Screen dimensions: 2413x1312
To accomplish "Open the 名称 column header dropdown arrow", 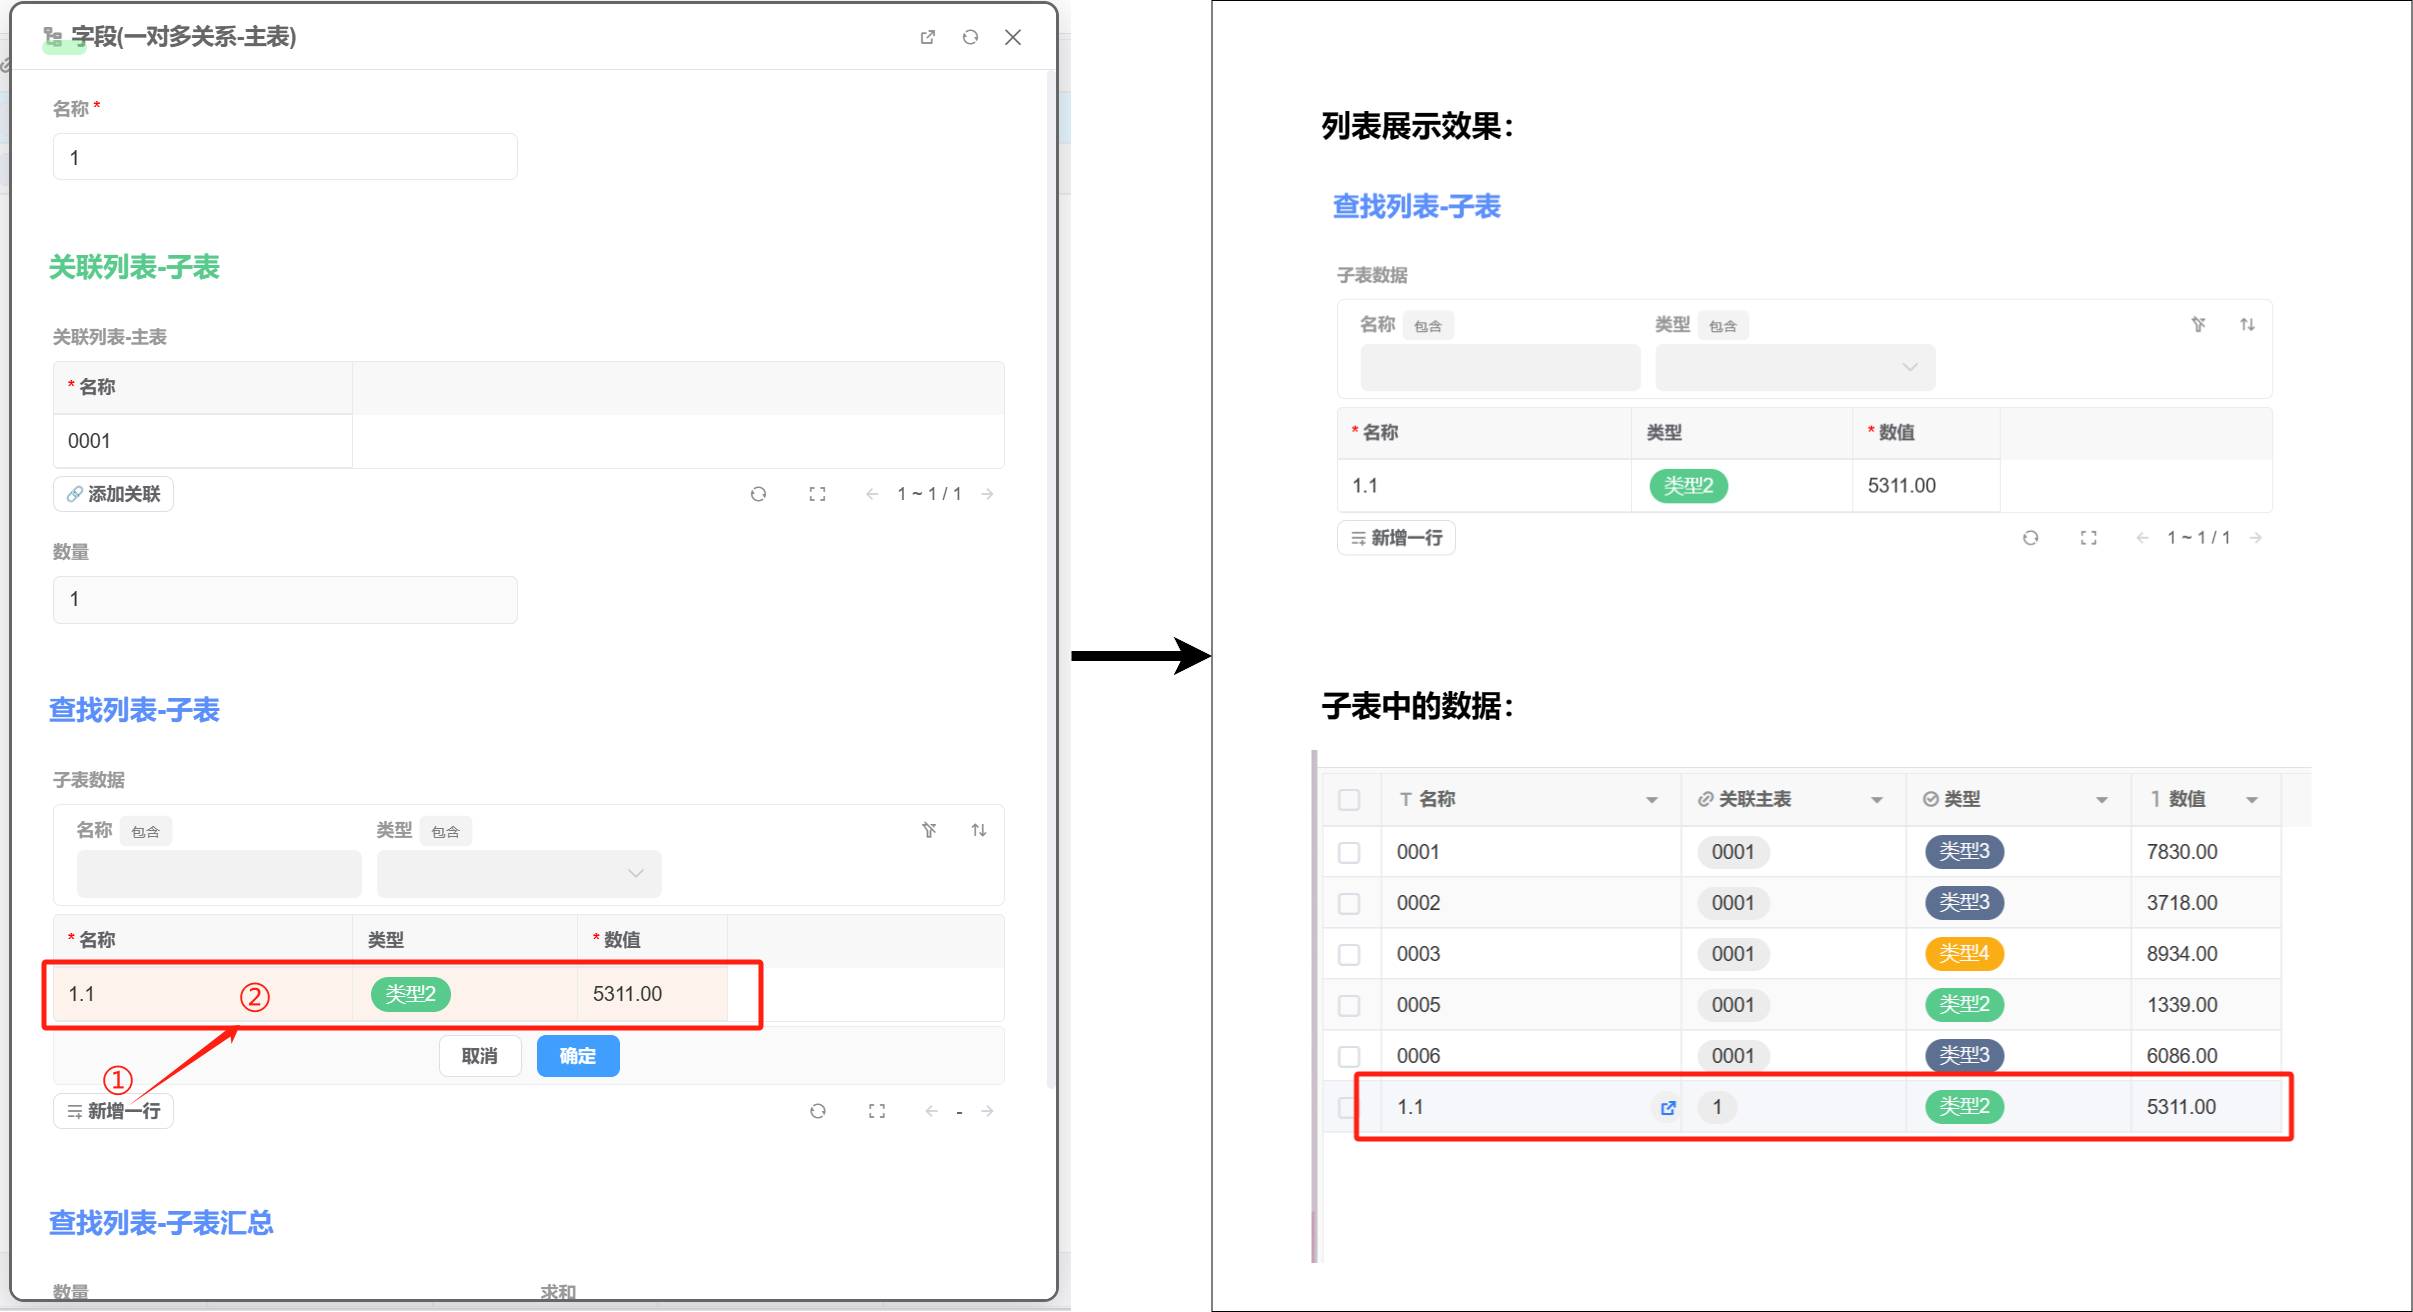I will [1652, 800].
